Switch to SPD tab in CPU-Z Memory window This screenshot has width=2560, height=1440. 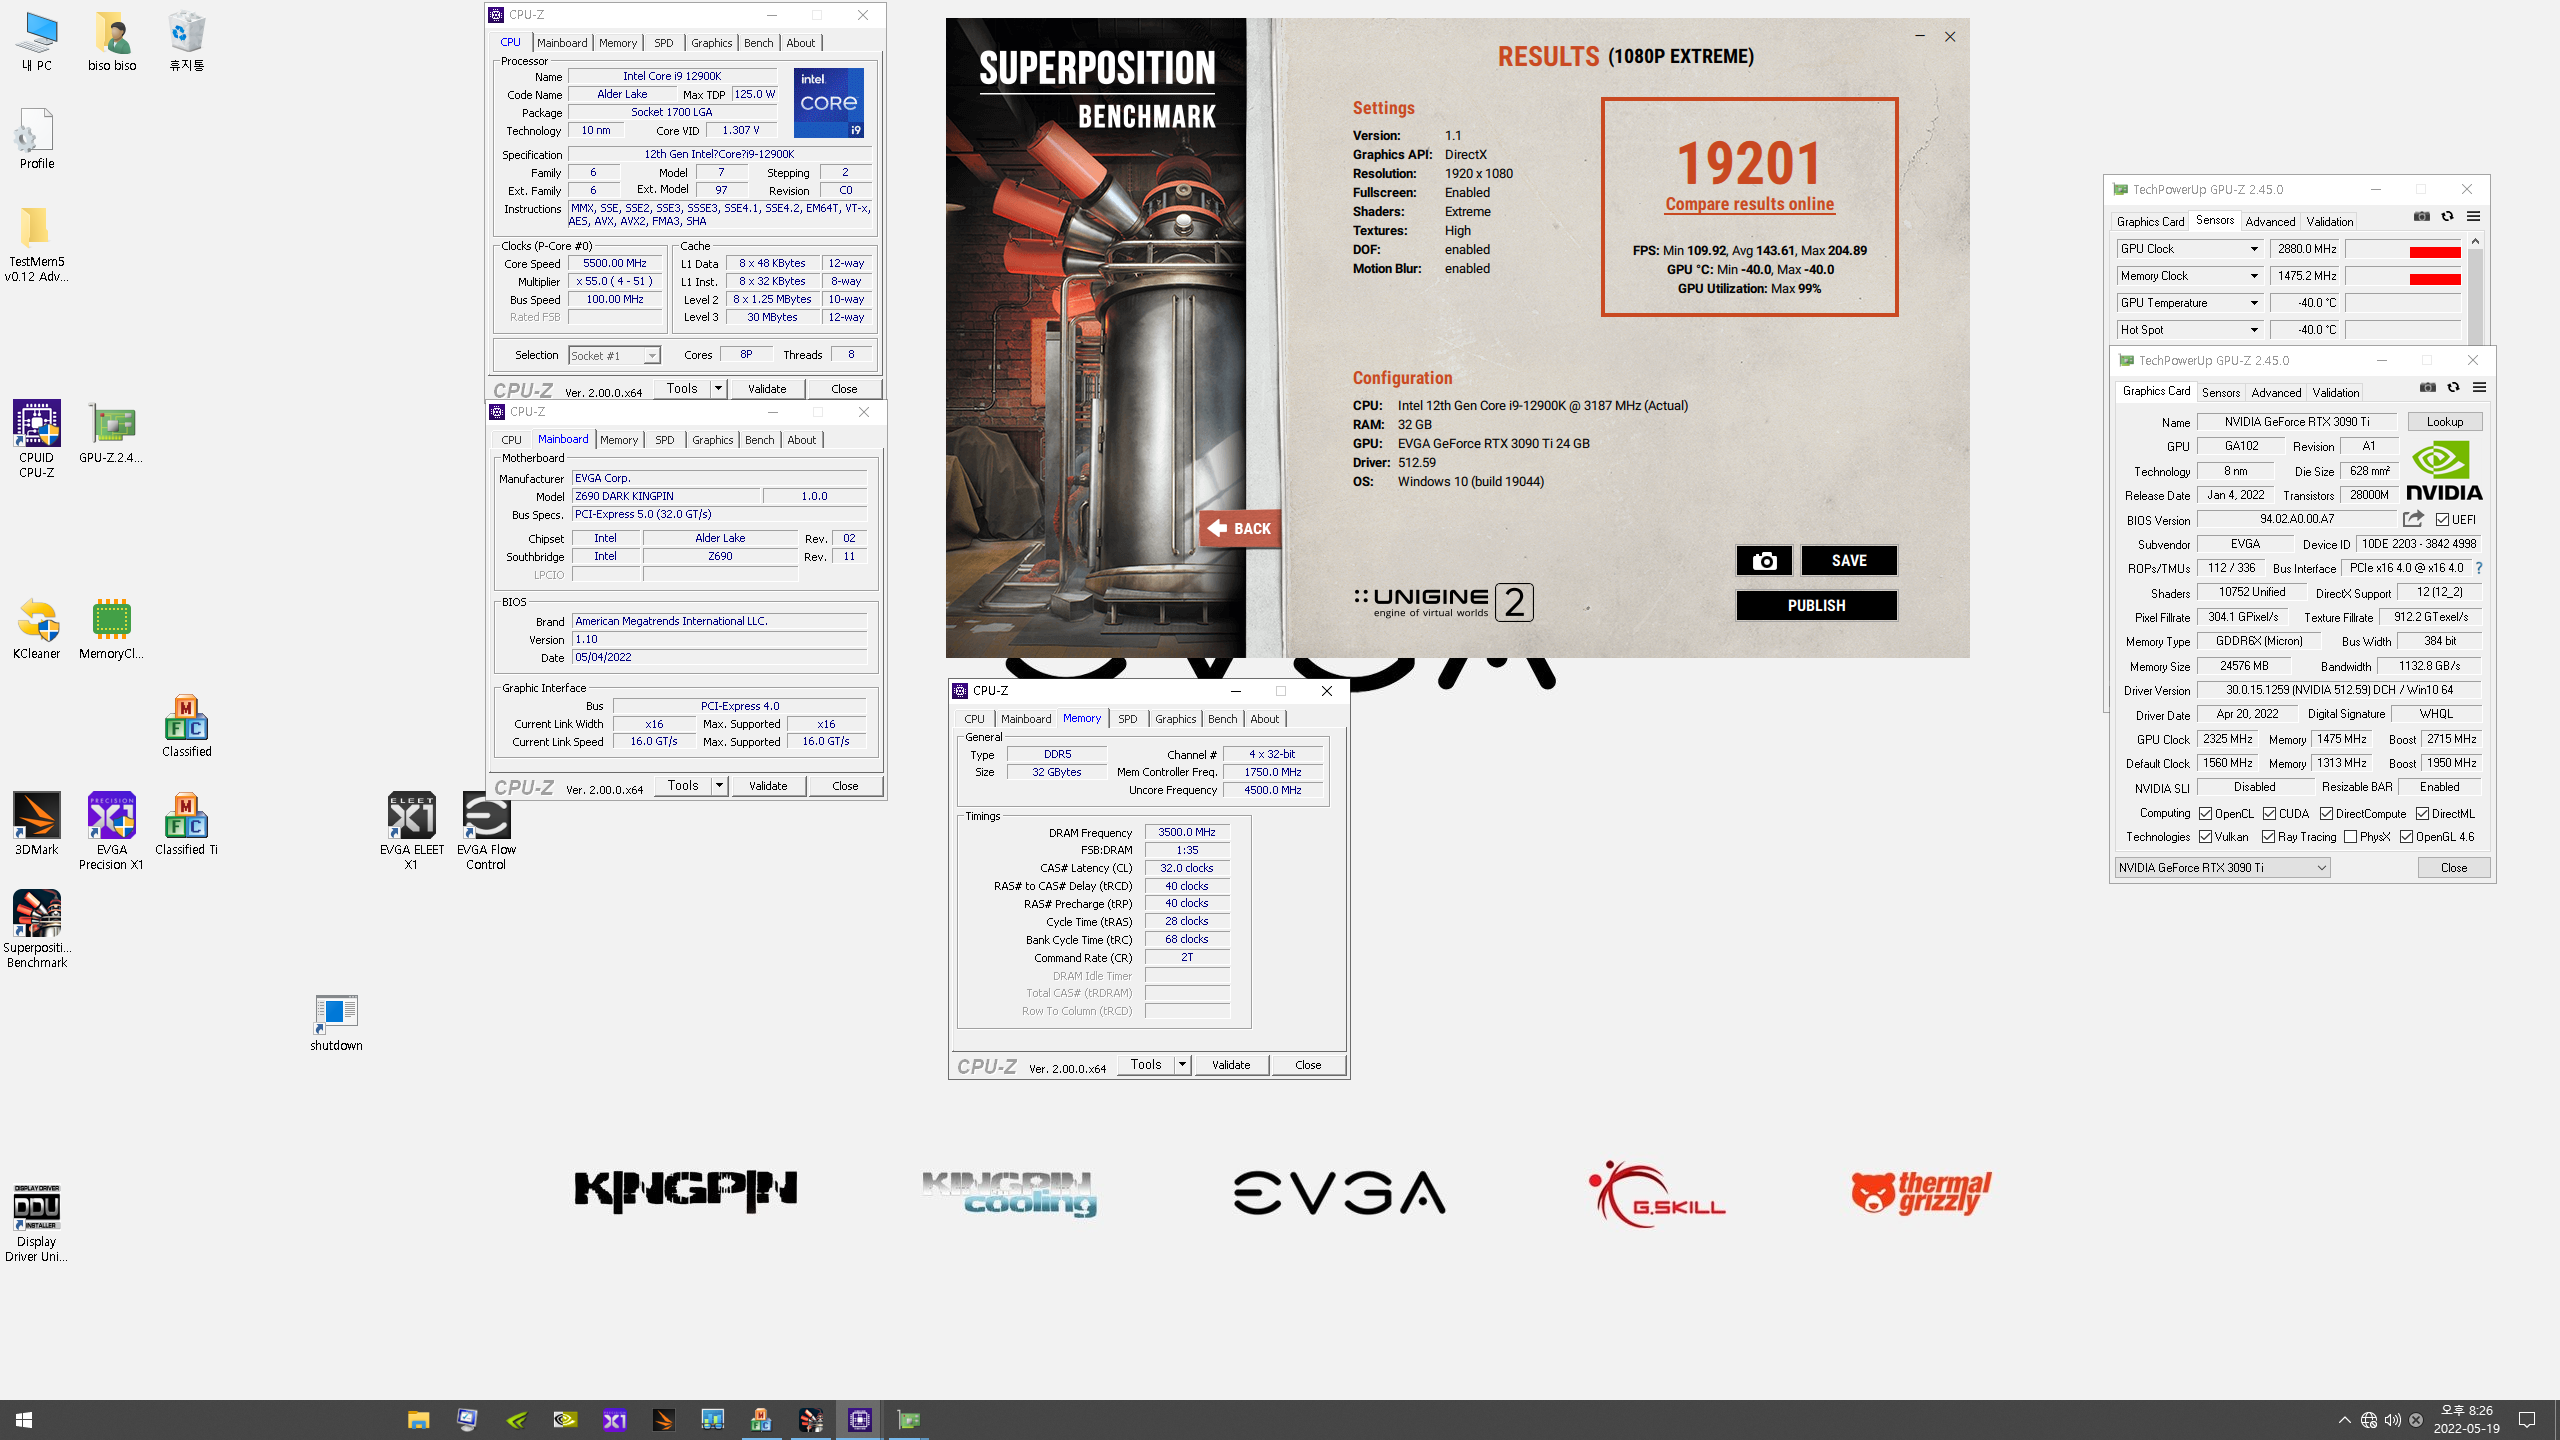(x=1127, y=719)
